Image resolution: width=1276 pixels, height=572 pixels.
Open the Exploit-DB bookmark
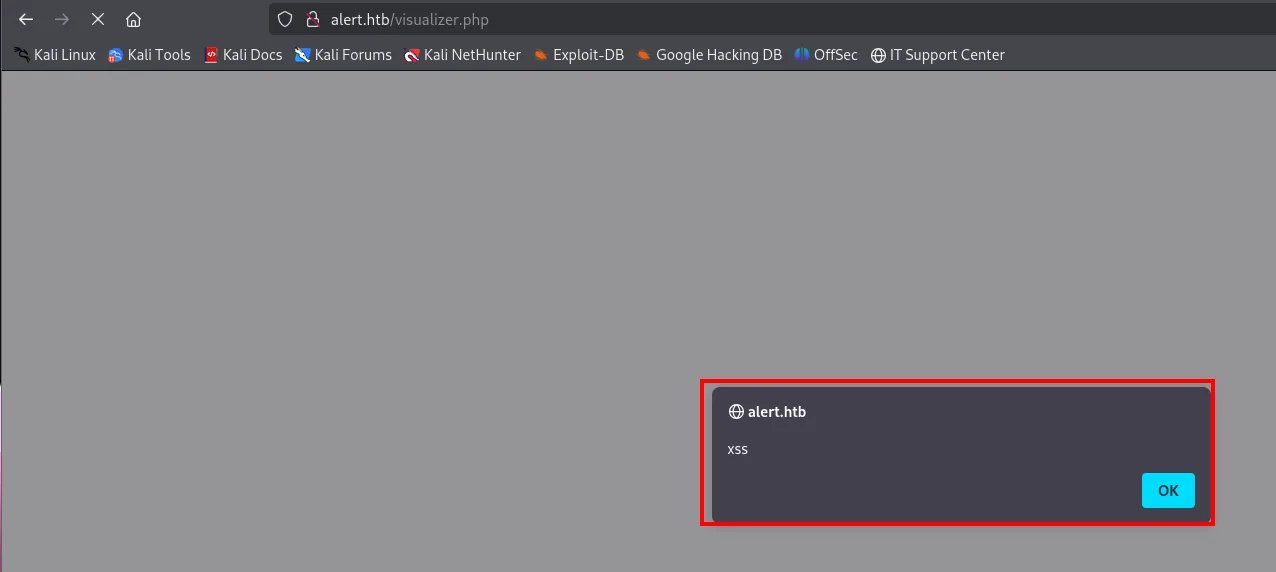pos(578,55)
